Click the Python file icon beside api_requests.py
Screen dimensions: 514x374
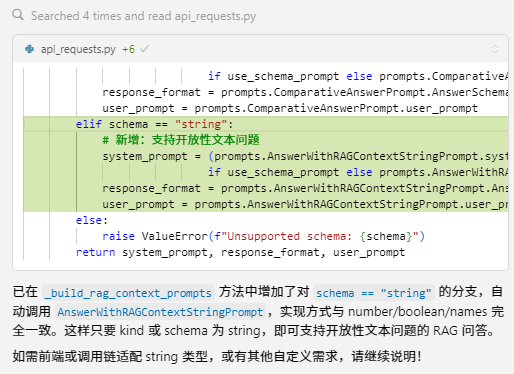pos(30,49)
